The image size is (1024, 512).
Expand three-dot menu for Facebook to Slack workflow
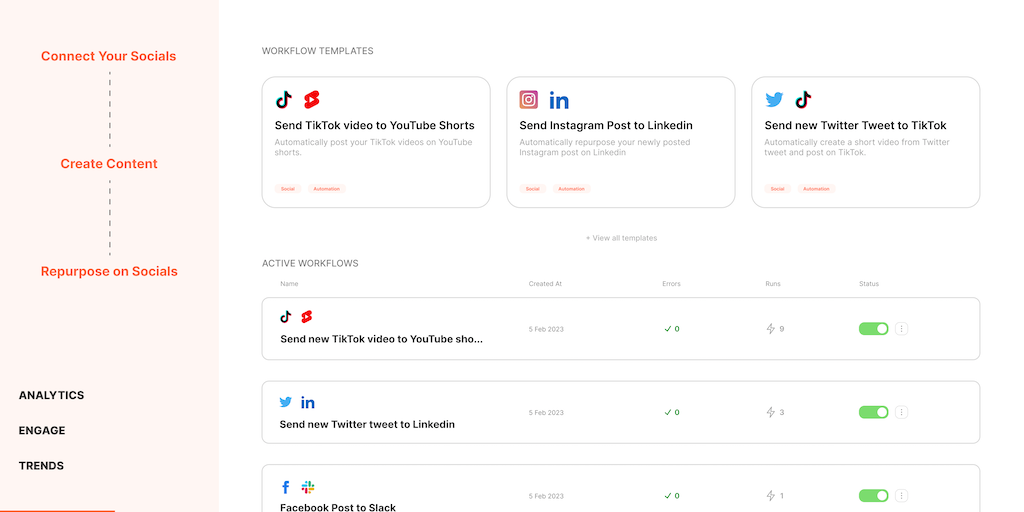tap(901, 495)
